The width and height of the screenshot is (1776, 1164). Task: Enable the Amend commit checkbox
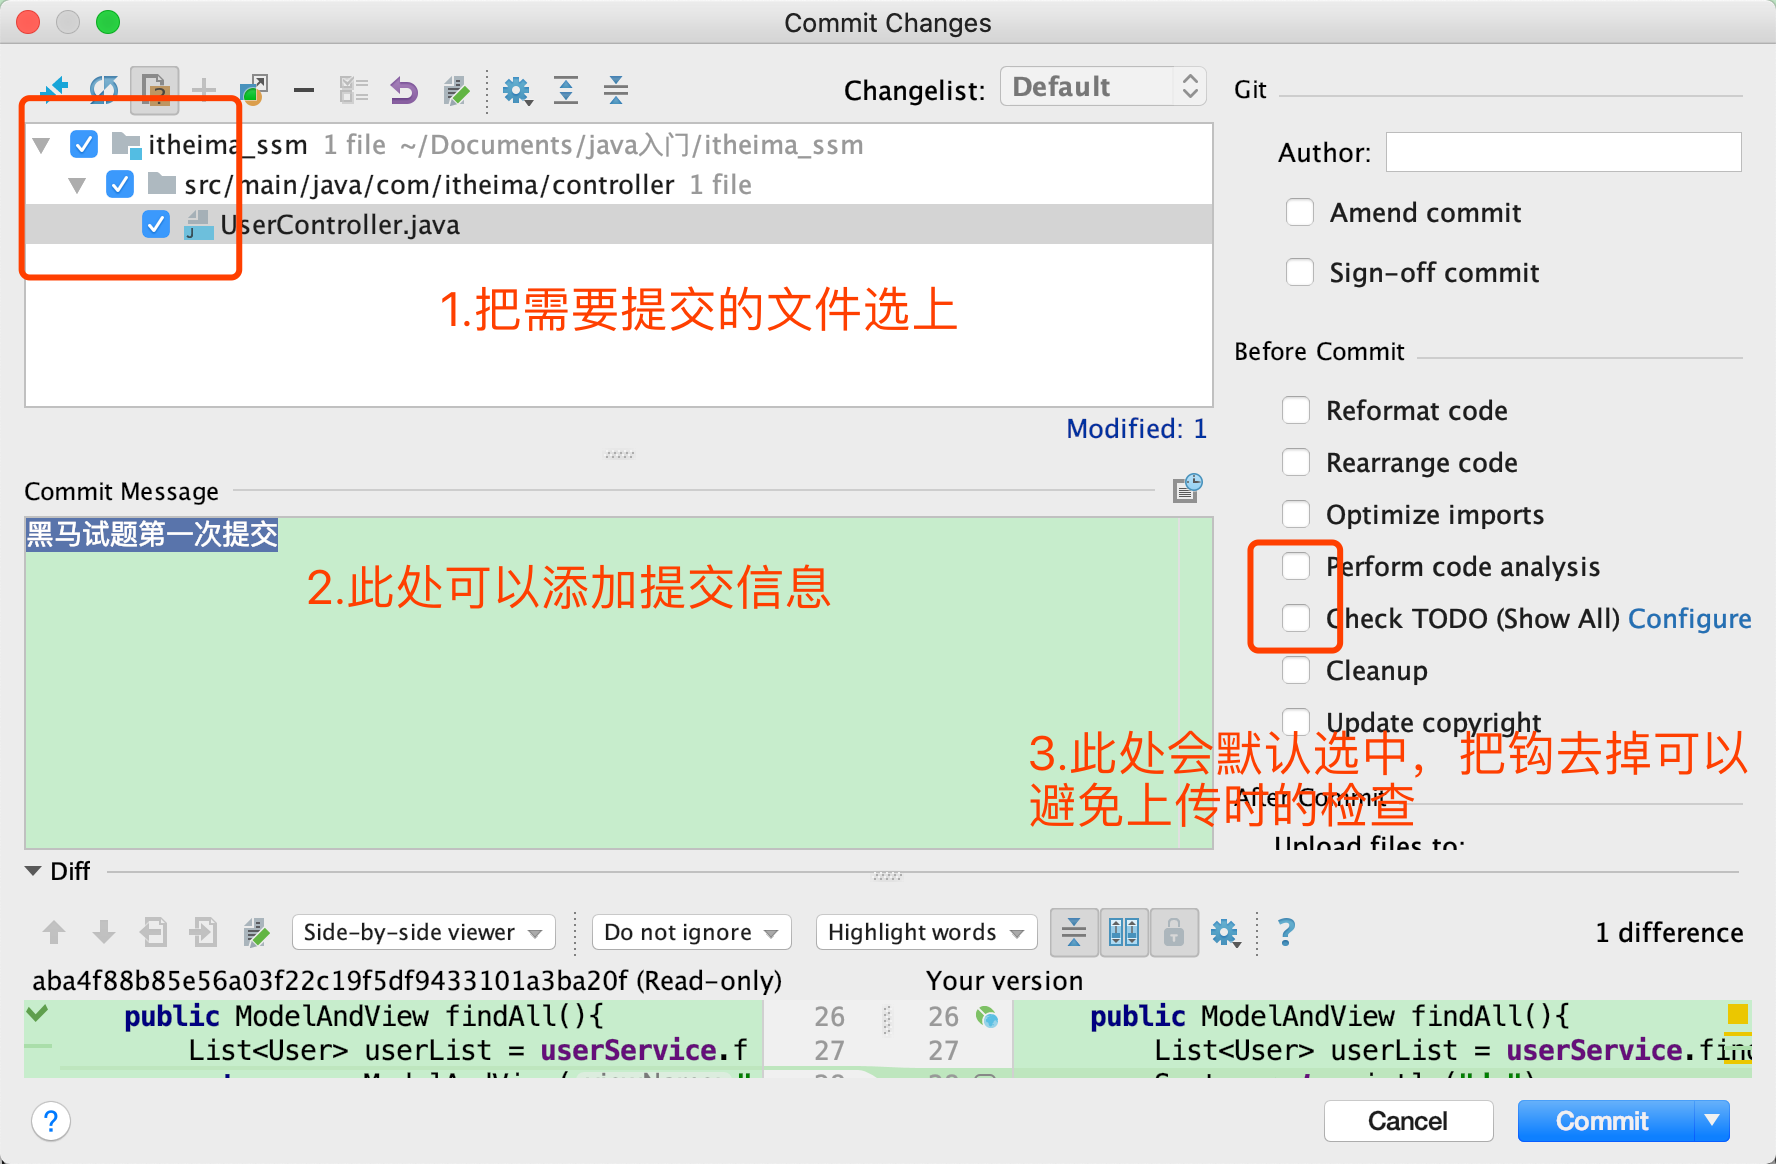point(1300,212)
